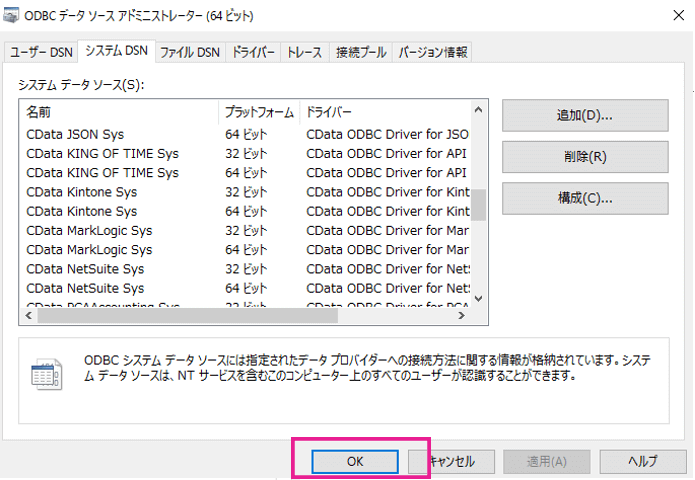Select CData MarkLogic Sys 32-bit entry
Screen dimensions: 695x480
(245, 230)
